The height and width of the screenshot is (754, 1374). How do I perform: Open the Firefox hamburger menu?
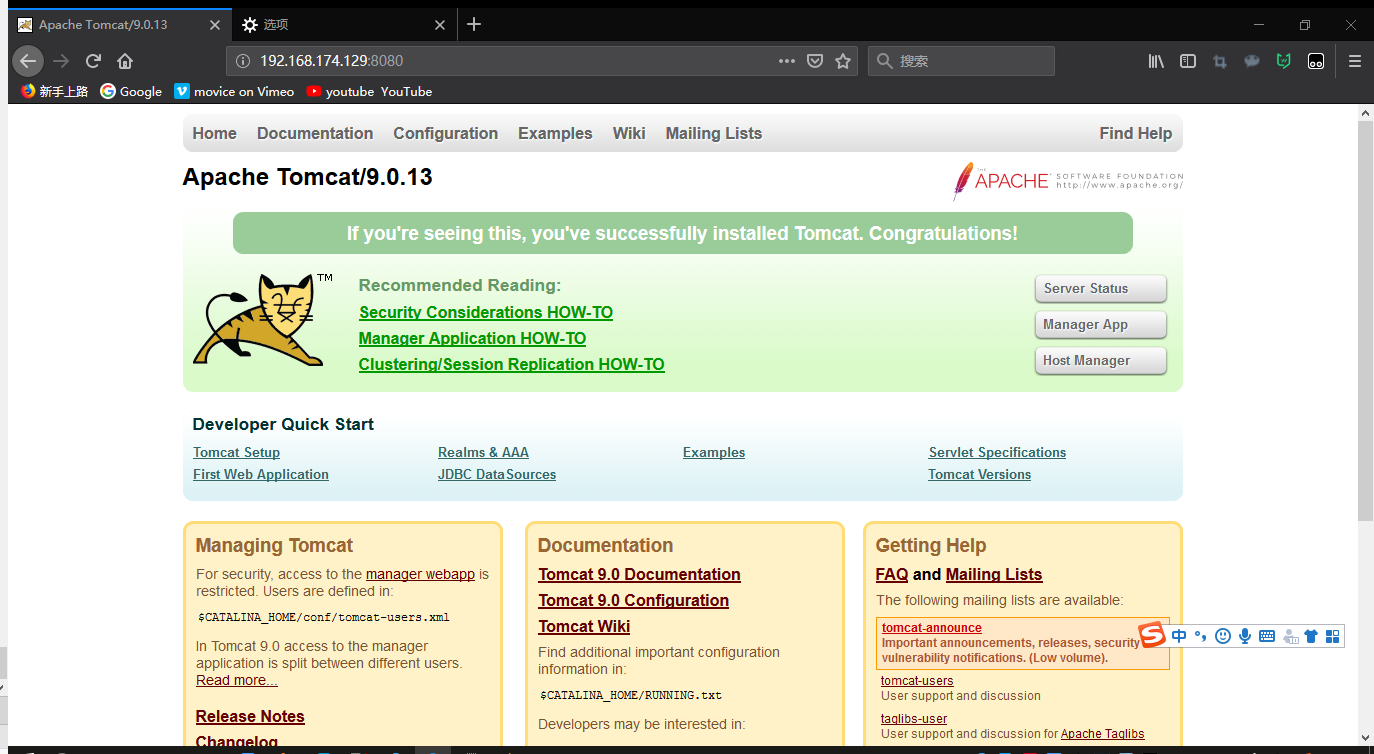click(1355, 61)
